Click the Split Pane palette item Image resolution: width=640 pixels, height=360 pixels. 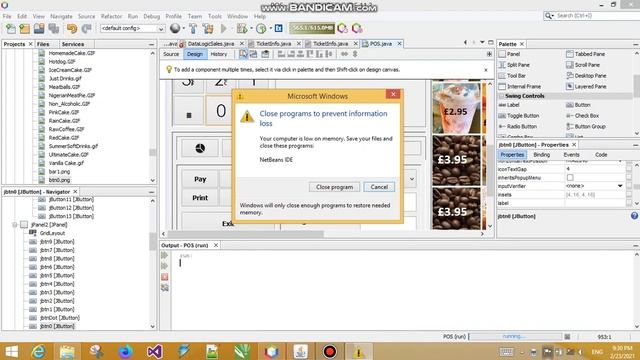click(514, 65)
